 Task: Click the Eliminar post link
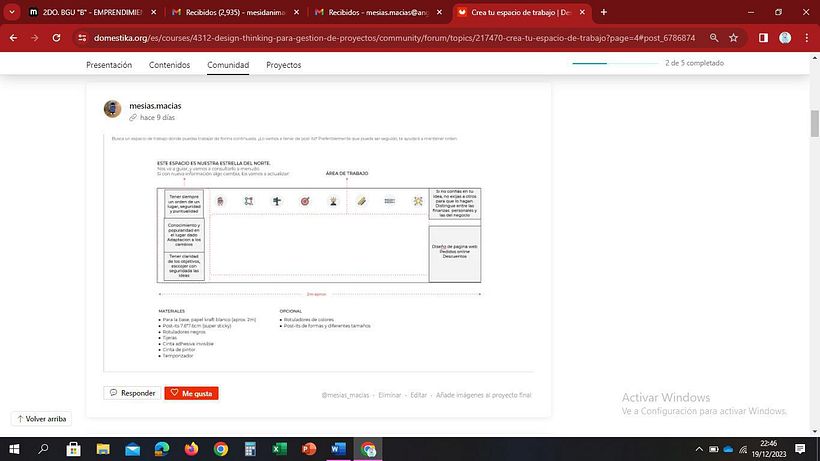pyautogui.click(x=390, y=395)
